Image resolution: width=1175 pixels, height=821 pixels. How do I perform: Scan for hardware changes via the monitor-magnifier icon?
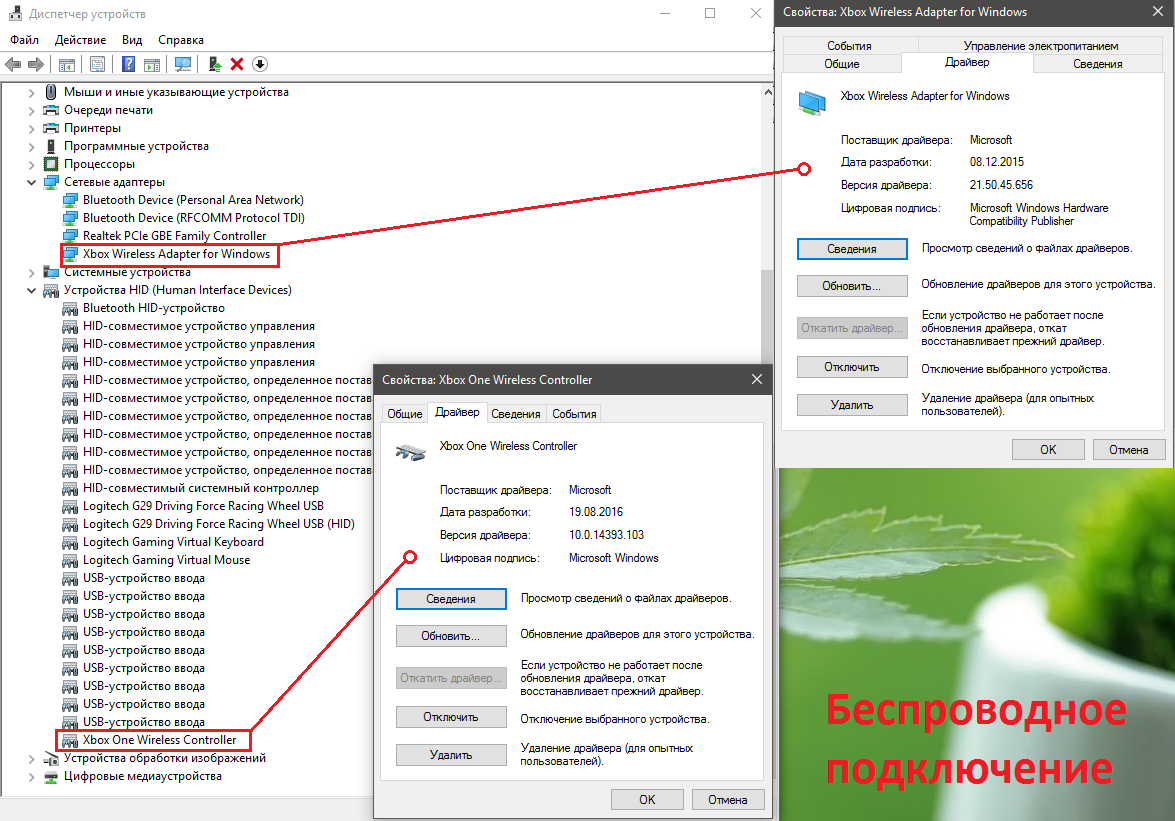click(183, 64)
